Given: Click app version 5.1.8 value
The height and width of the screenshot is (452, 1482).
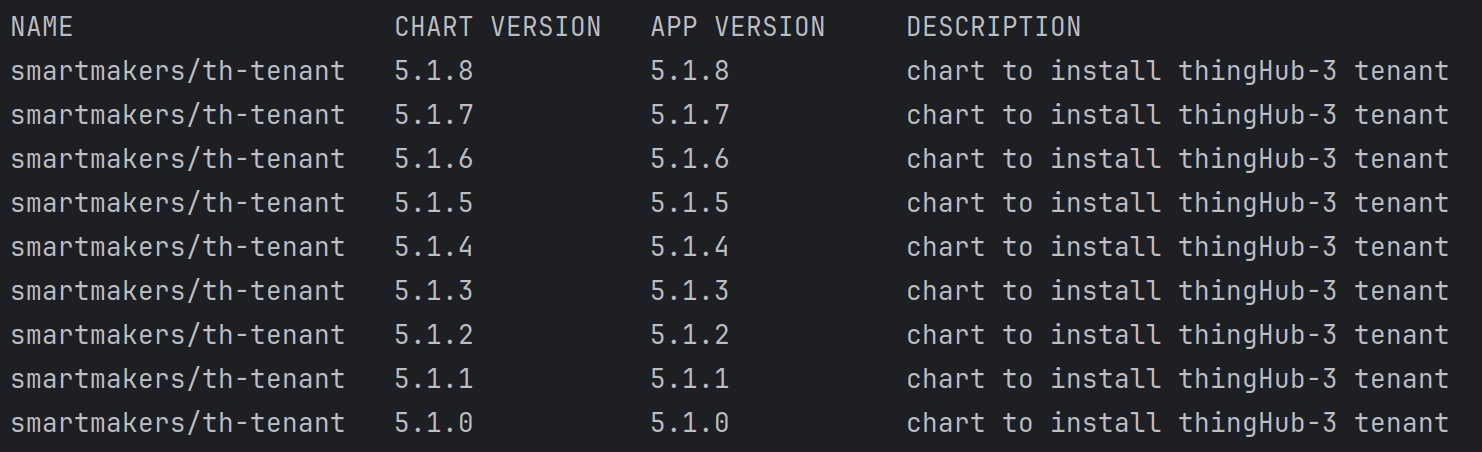Looking at the screenshot, I should 690,71.
